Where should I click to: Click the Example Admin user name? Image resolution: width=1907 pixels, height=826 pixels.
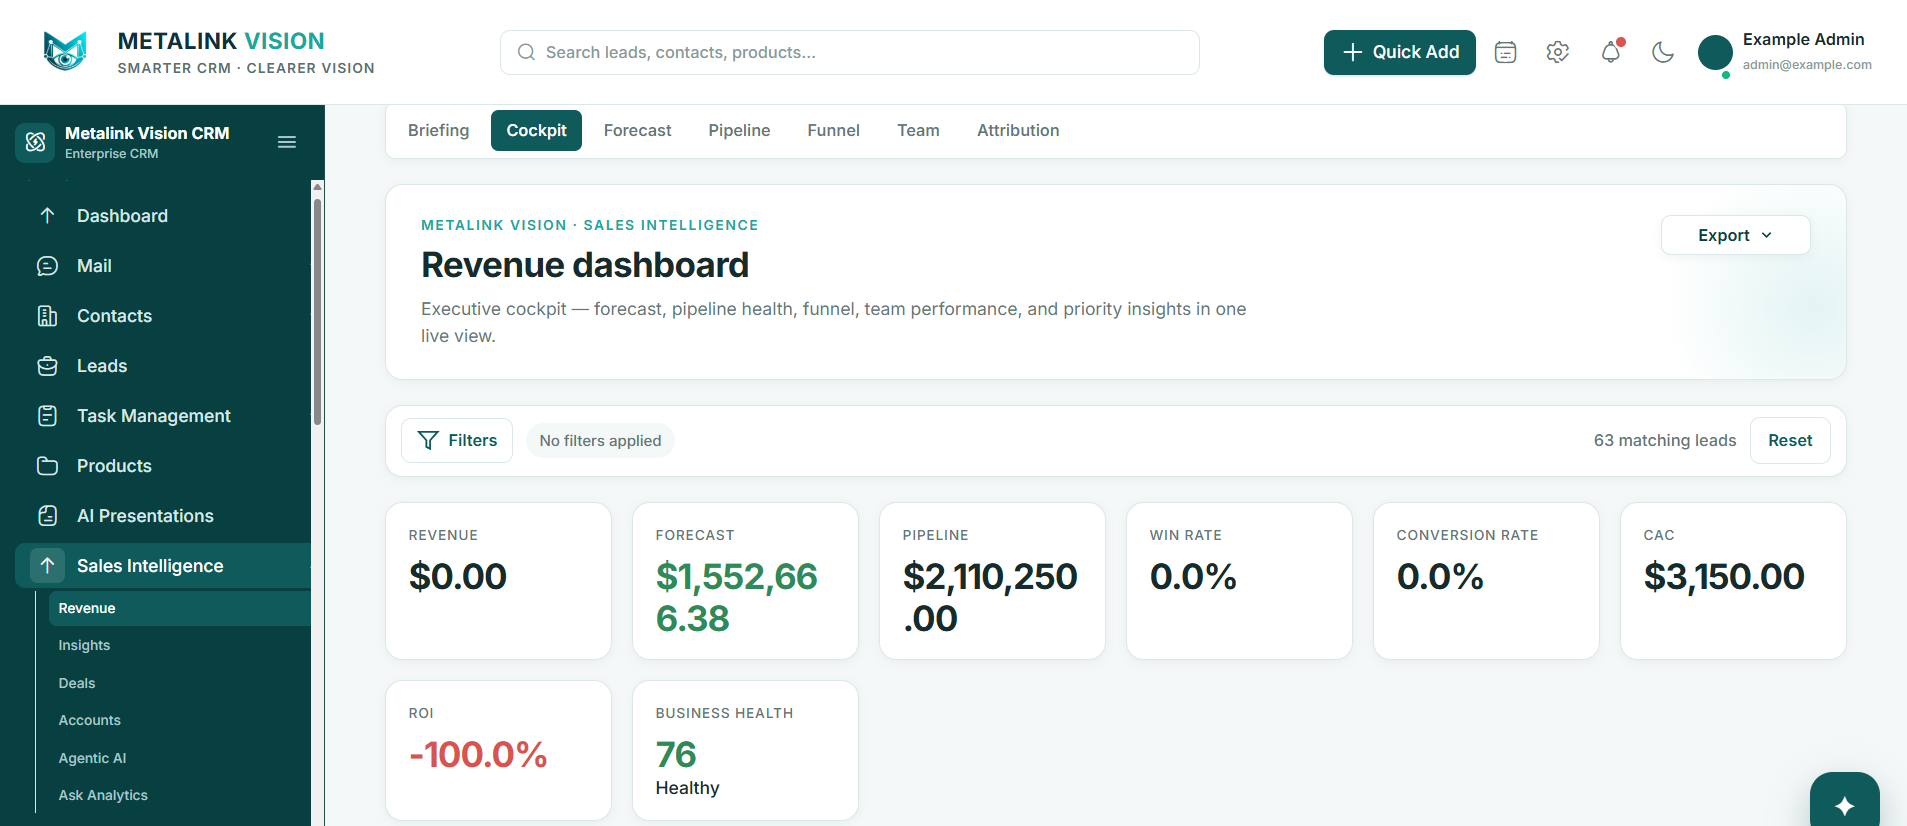coord(1803,40)
